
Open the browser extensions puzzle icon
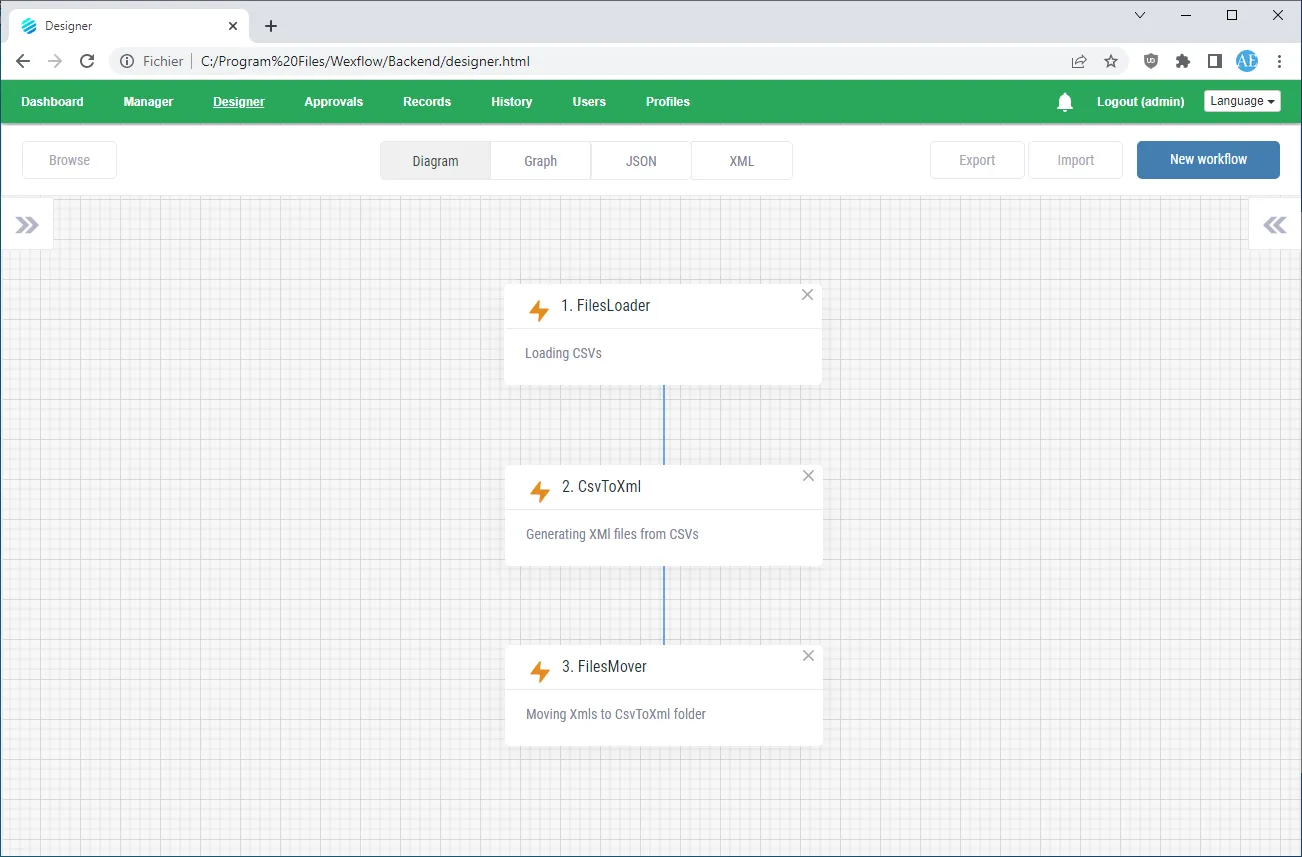pyautogui.click(x=1183, y=61)
